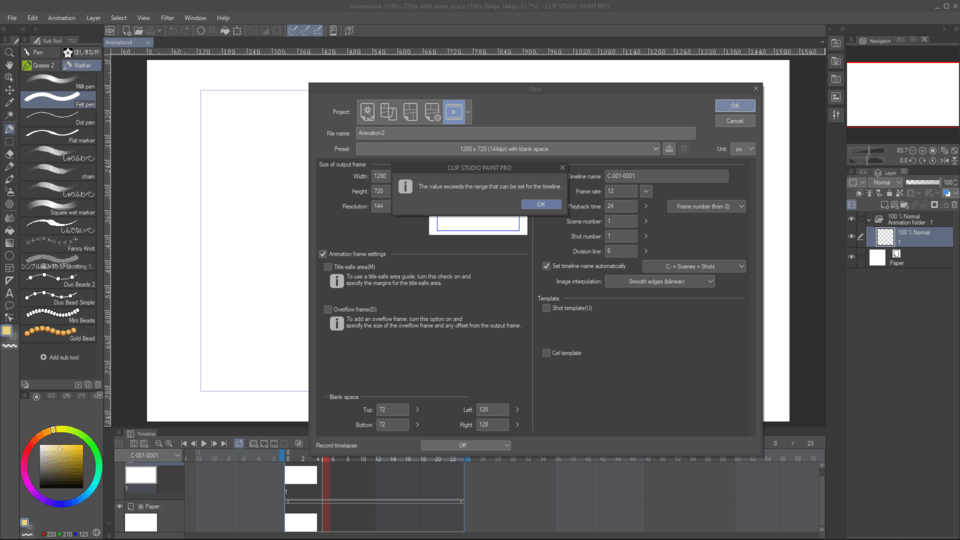The width and height of the screenshot is (960, 540).
Task: Jump to first frame in the Timeline
Action: (184, 444)
